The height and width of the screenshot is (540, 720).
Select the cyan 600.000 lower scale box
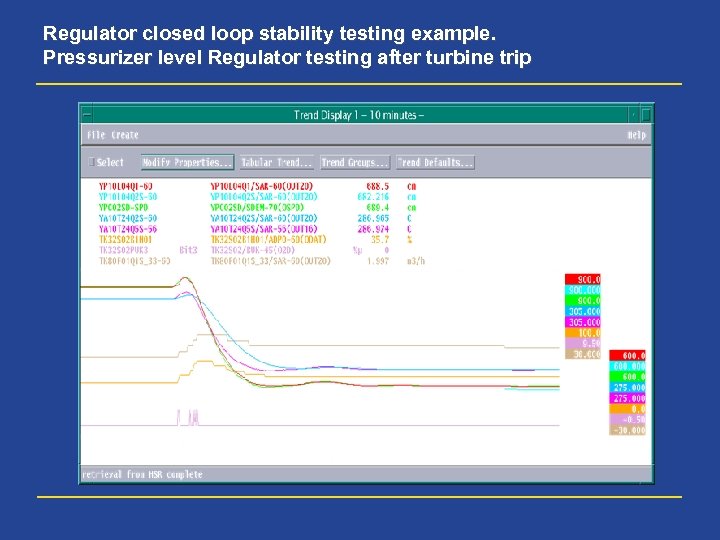[x=627, y=366]
